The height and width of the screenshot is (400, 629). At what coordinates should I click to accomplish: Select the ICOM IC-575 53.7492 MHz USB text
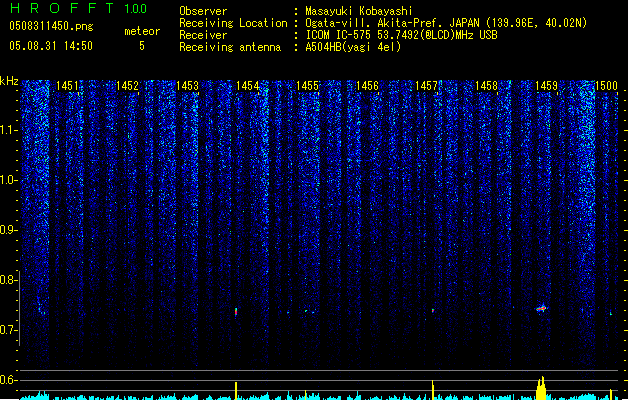[x=402, y=35]
